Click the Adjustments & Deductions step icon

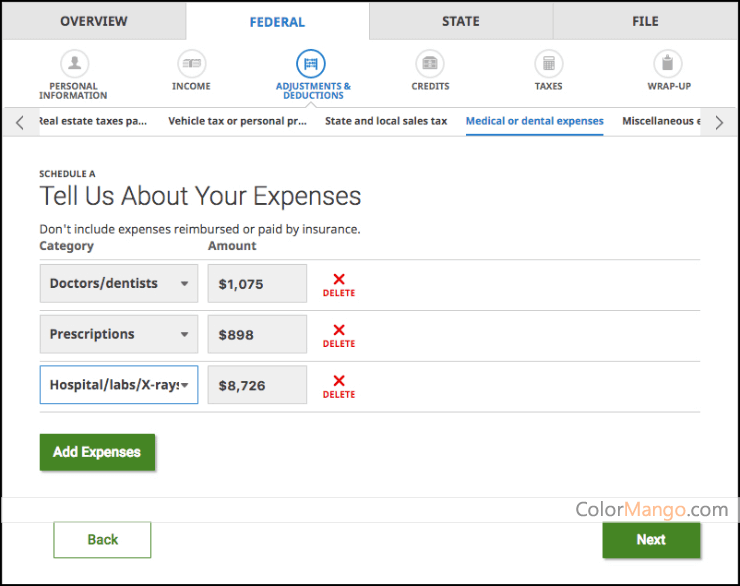(x=311, y=64)
